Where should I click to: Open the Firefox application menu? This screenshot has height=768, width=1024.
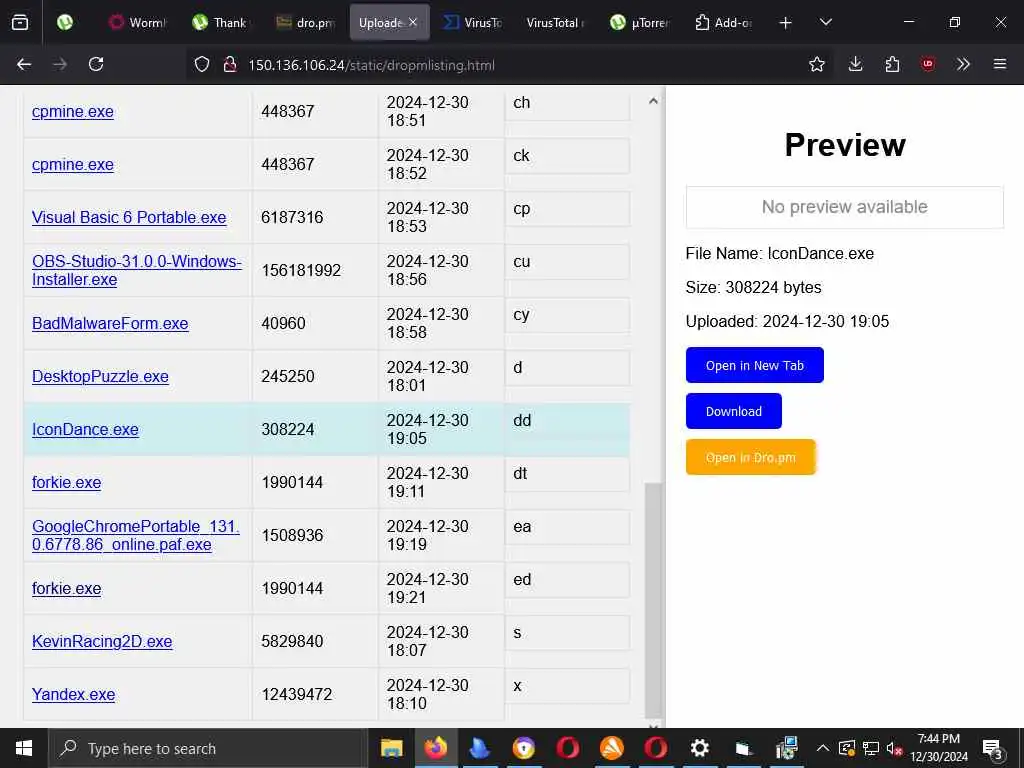click(1000, 64)
